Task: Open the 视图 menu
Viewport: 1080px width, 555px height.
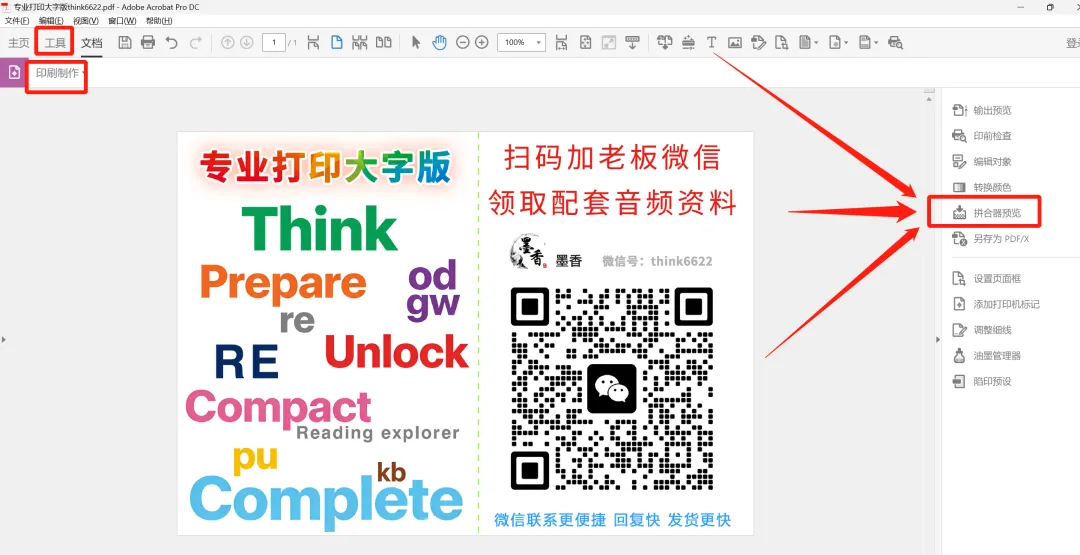Action: [85, 21]
